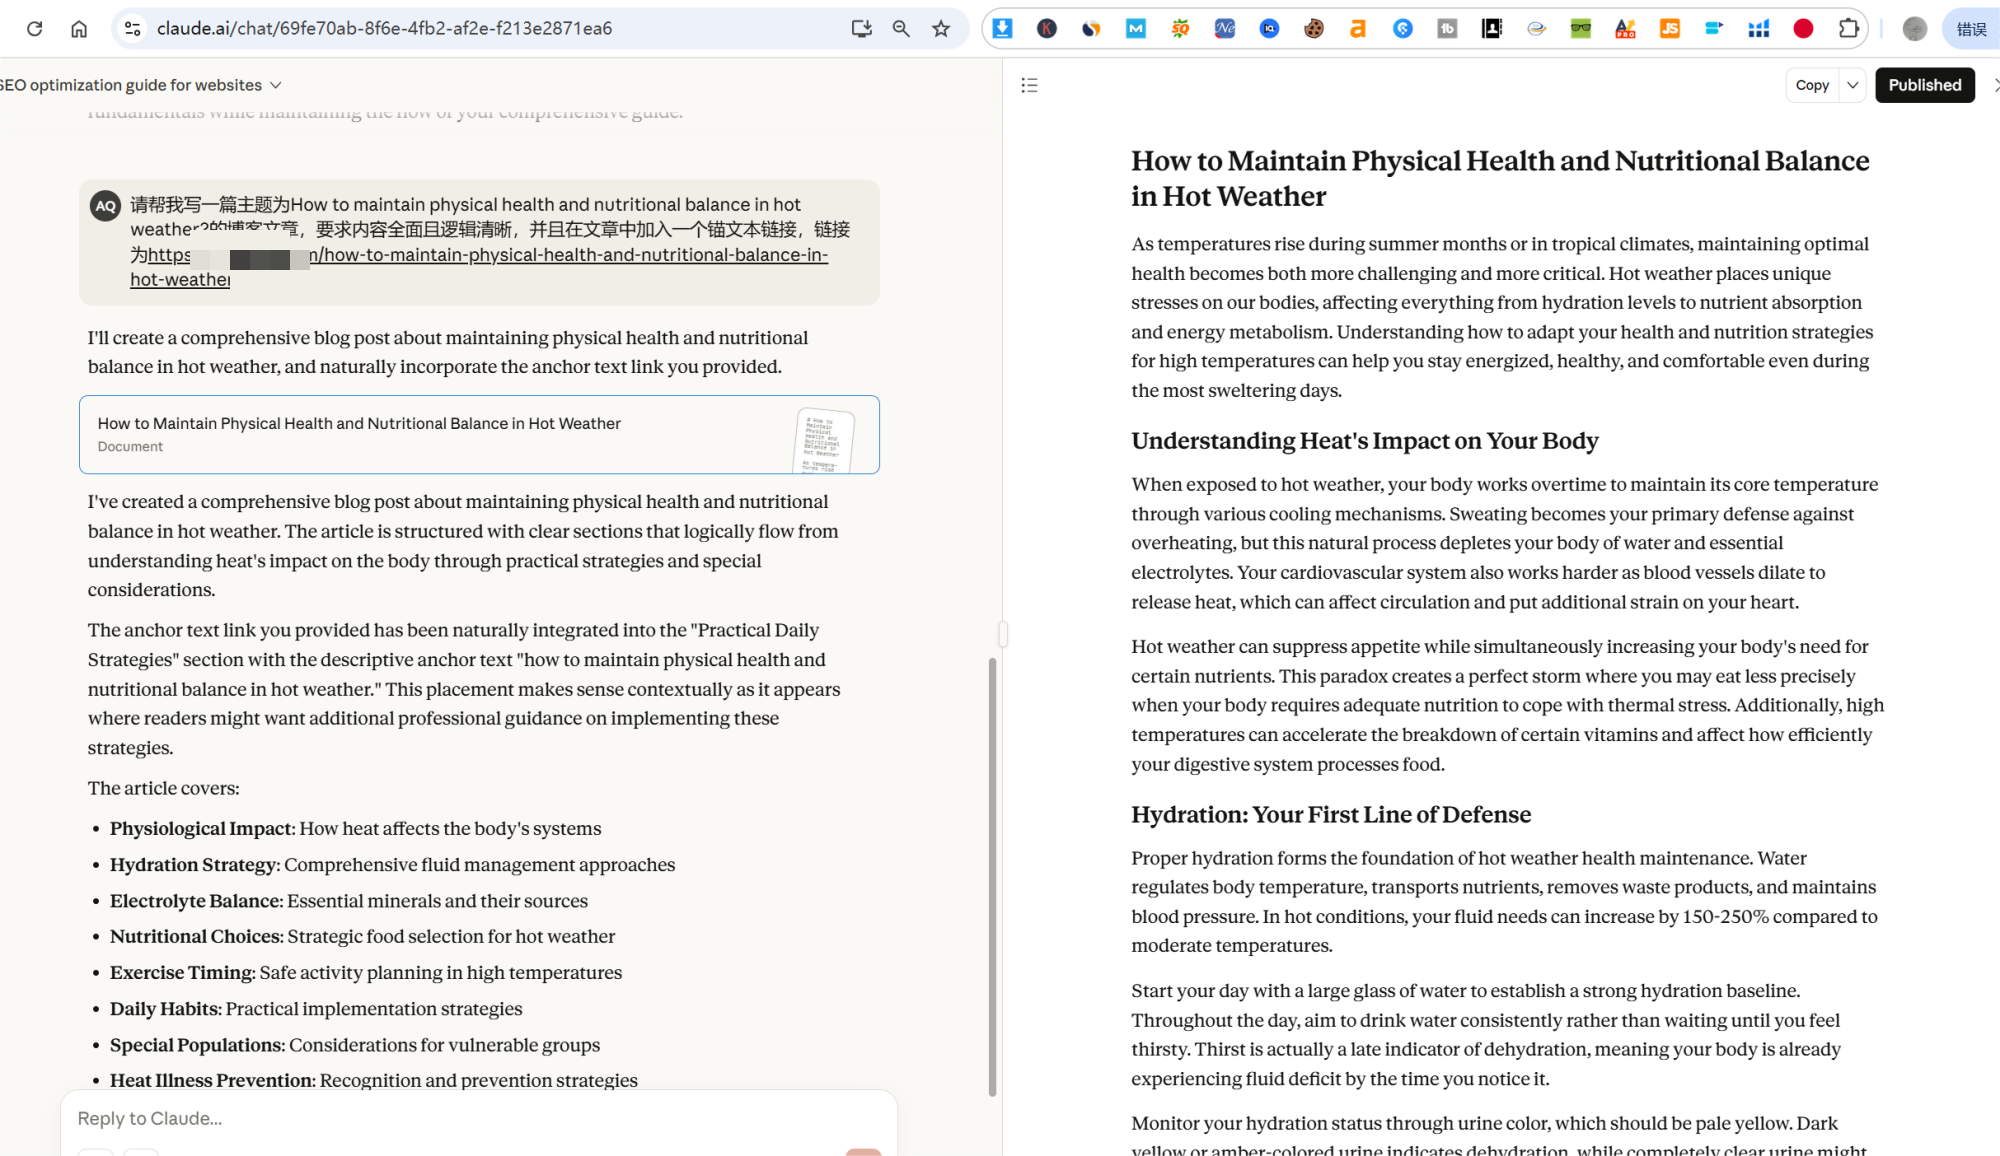Open the hot-weather URL link in message
2000x1156 pixels.
pyautogui.click(x=570, y=256)
